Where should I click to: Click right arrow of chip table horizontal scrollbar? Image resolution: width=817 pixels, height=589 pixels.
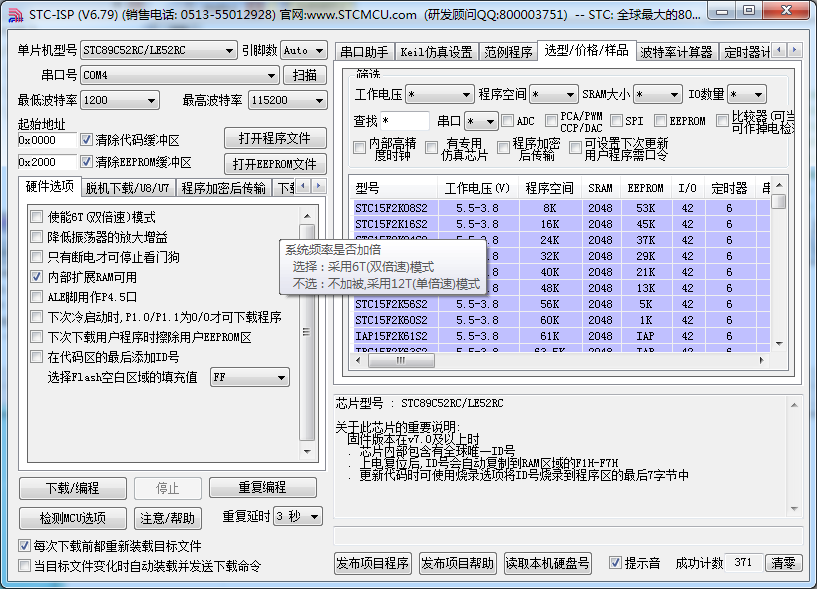pyautogui.click(x=762, y=360)
